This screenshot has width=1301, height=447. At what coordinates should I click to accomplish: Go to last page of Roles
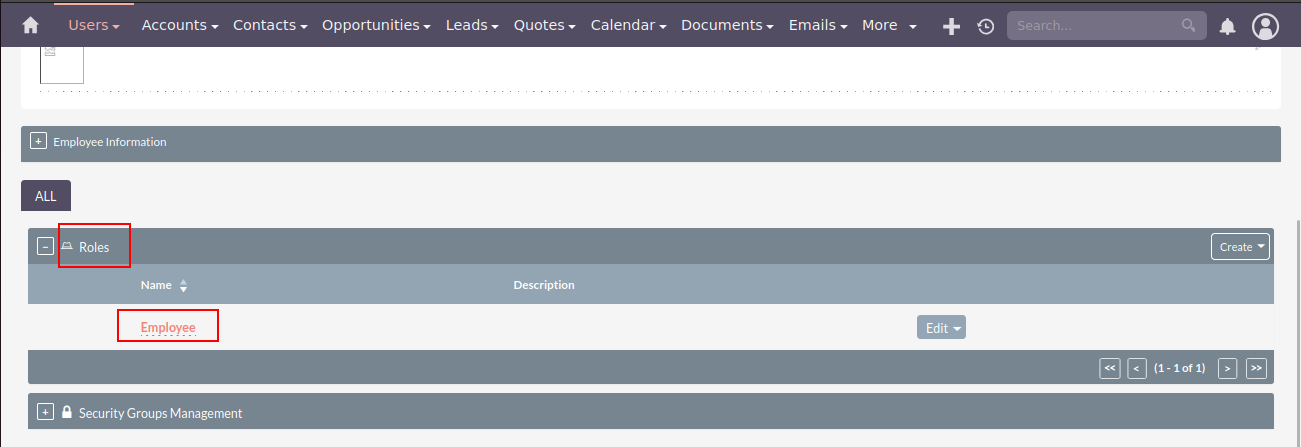pos(1256,368)
